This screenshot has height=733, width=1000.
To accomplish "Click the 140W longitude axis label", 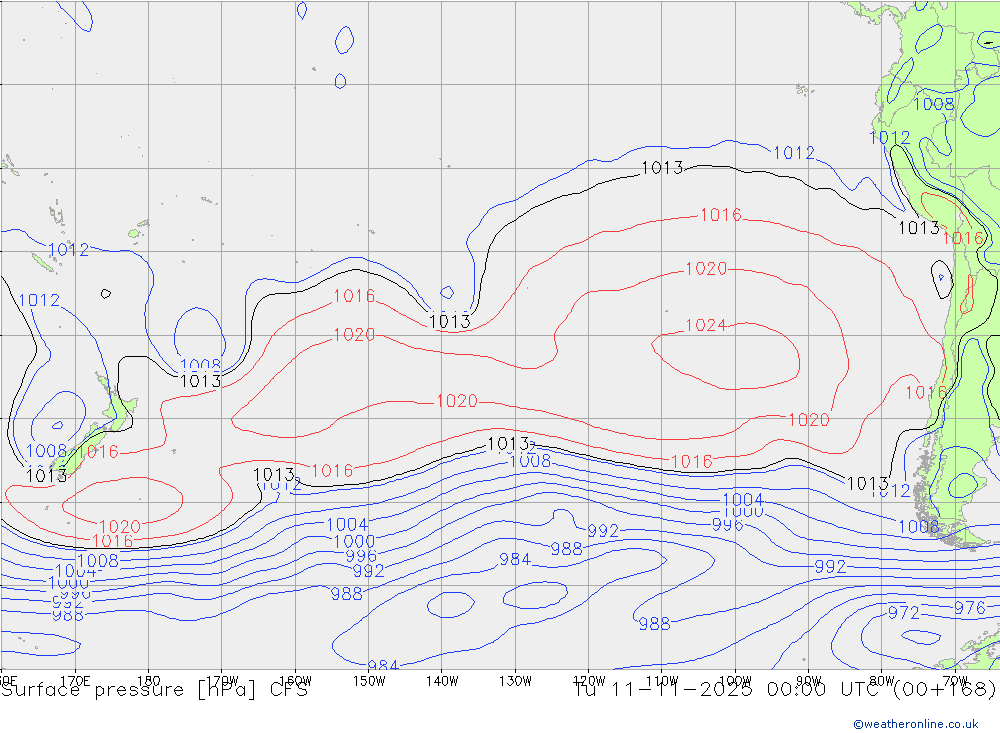I will point(442,681).
